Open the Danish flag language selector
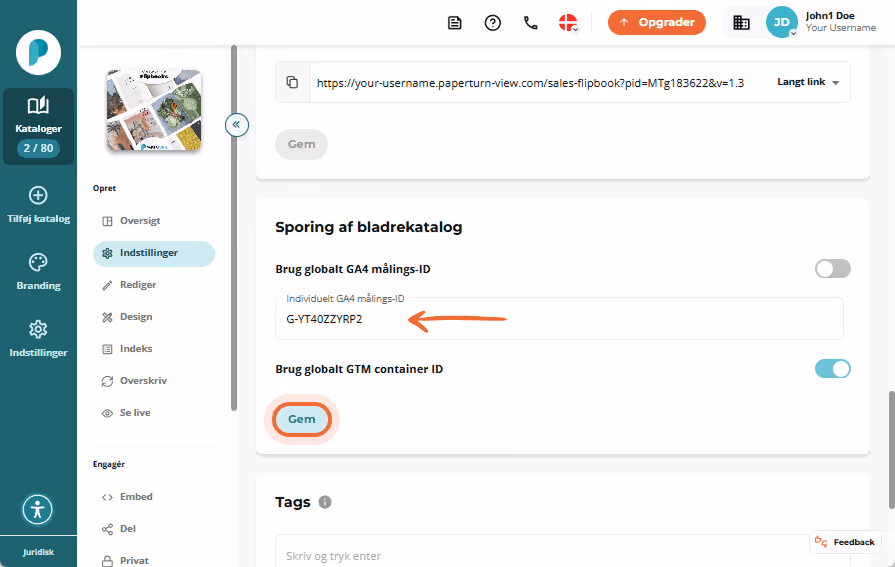895x567 pixels. [x=568, y=23]
